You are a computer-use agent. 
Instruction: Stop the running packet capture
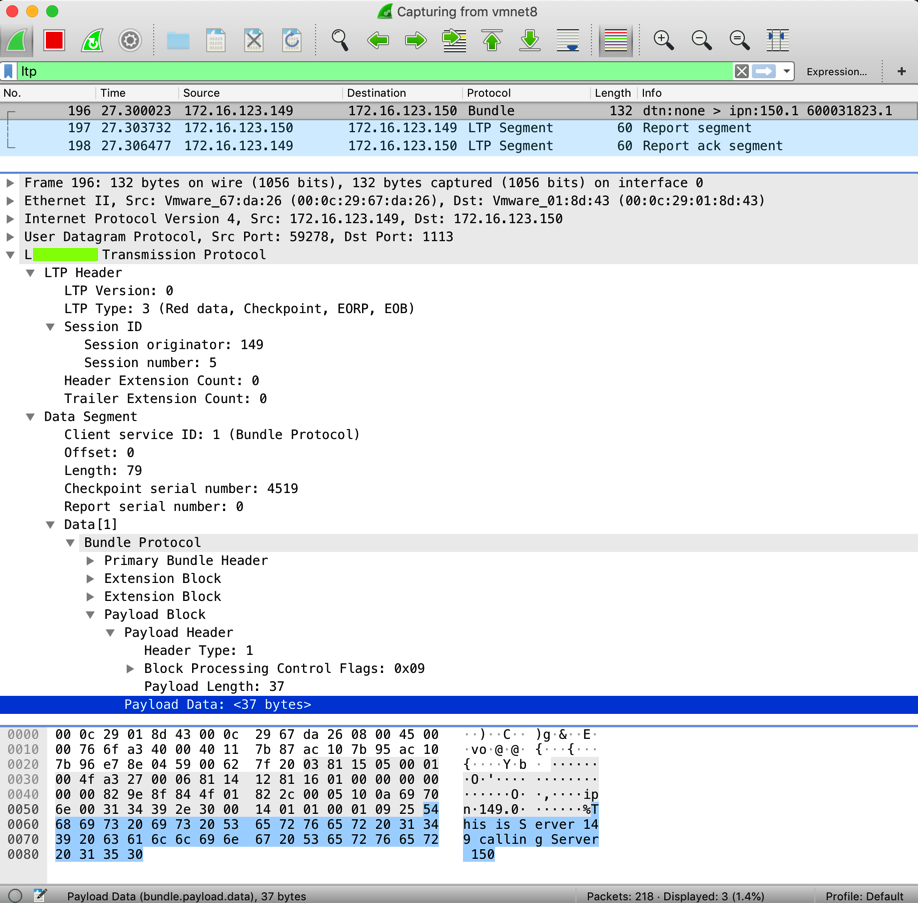click(x=54, y=40)
